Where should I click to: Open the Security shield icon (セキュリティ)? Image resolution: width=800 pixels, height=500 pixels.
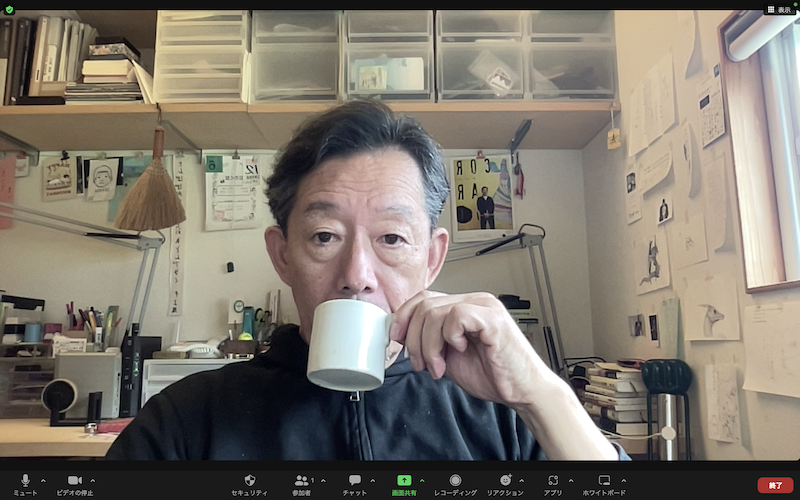pyautogui.click(x=249, y=481)
